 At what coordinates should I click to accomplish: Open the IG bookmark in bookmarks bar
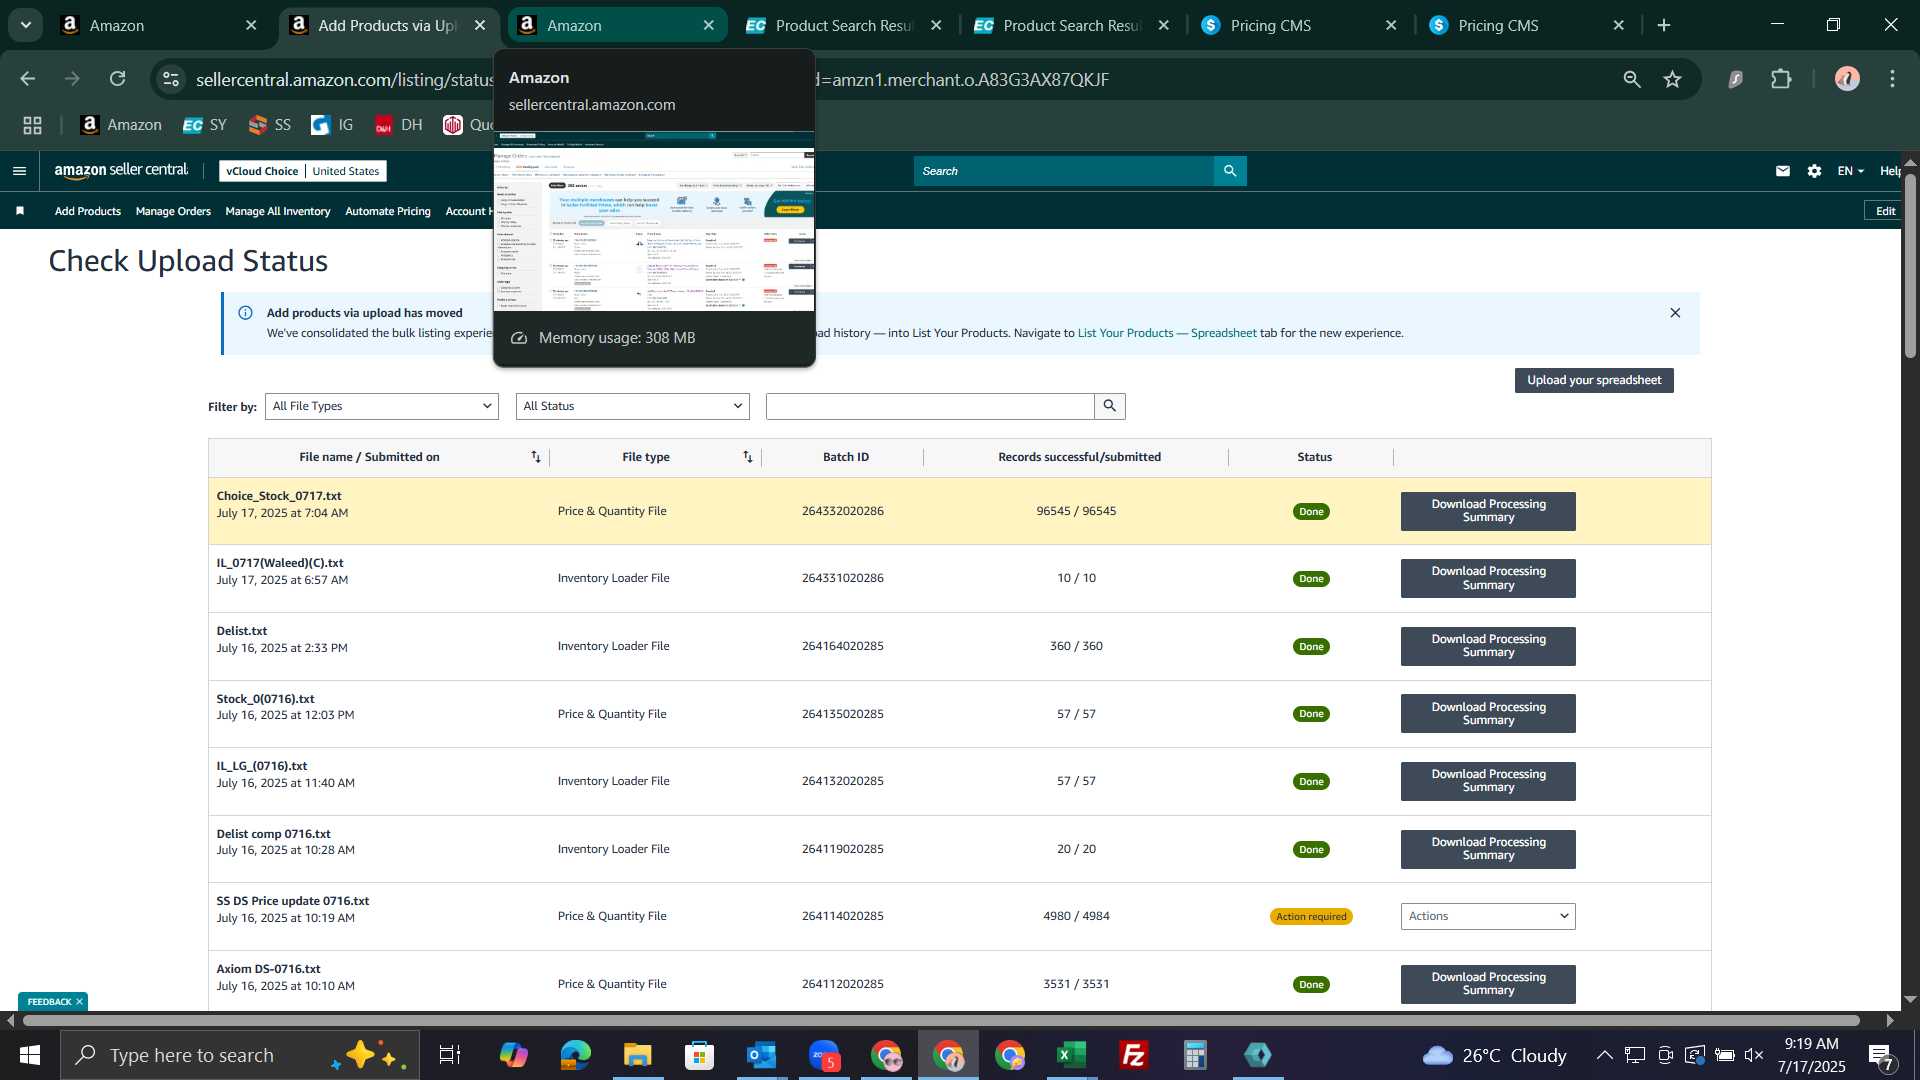[332, 125]
